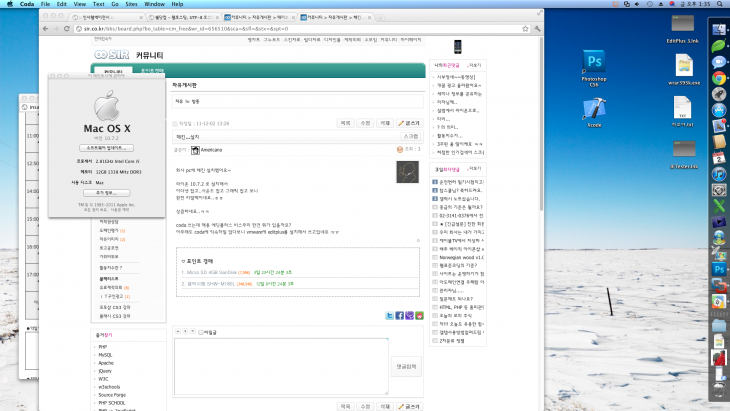Open the File menu

click(x=45, y=4)
